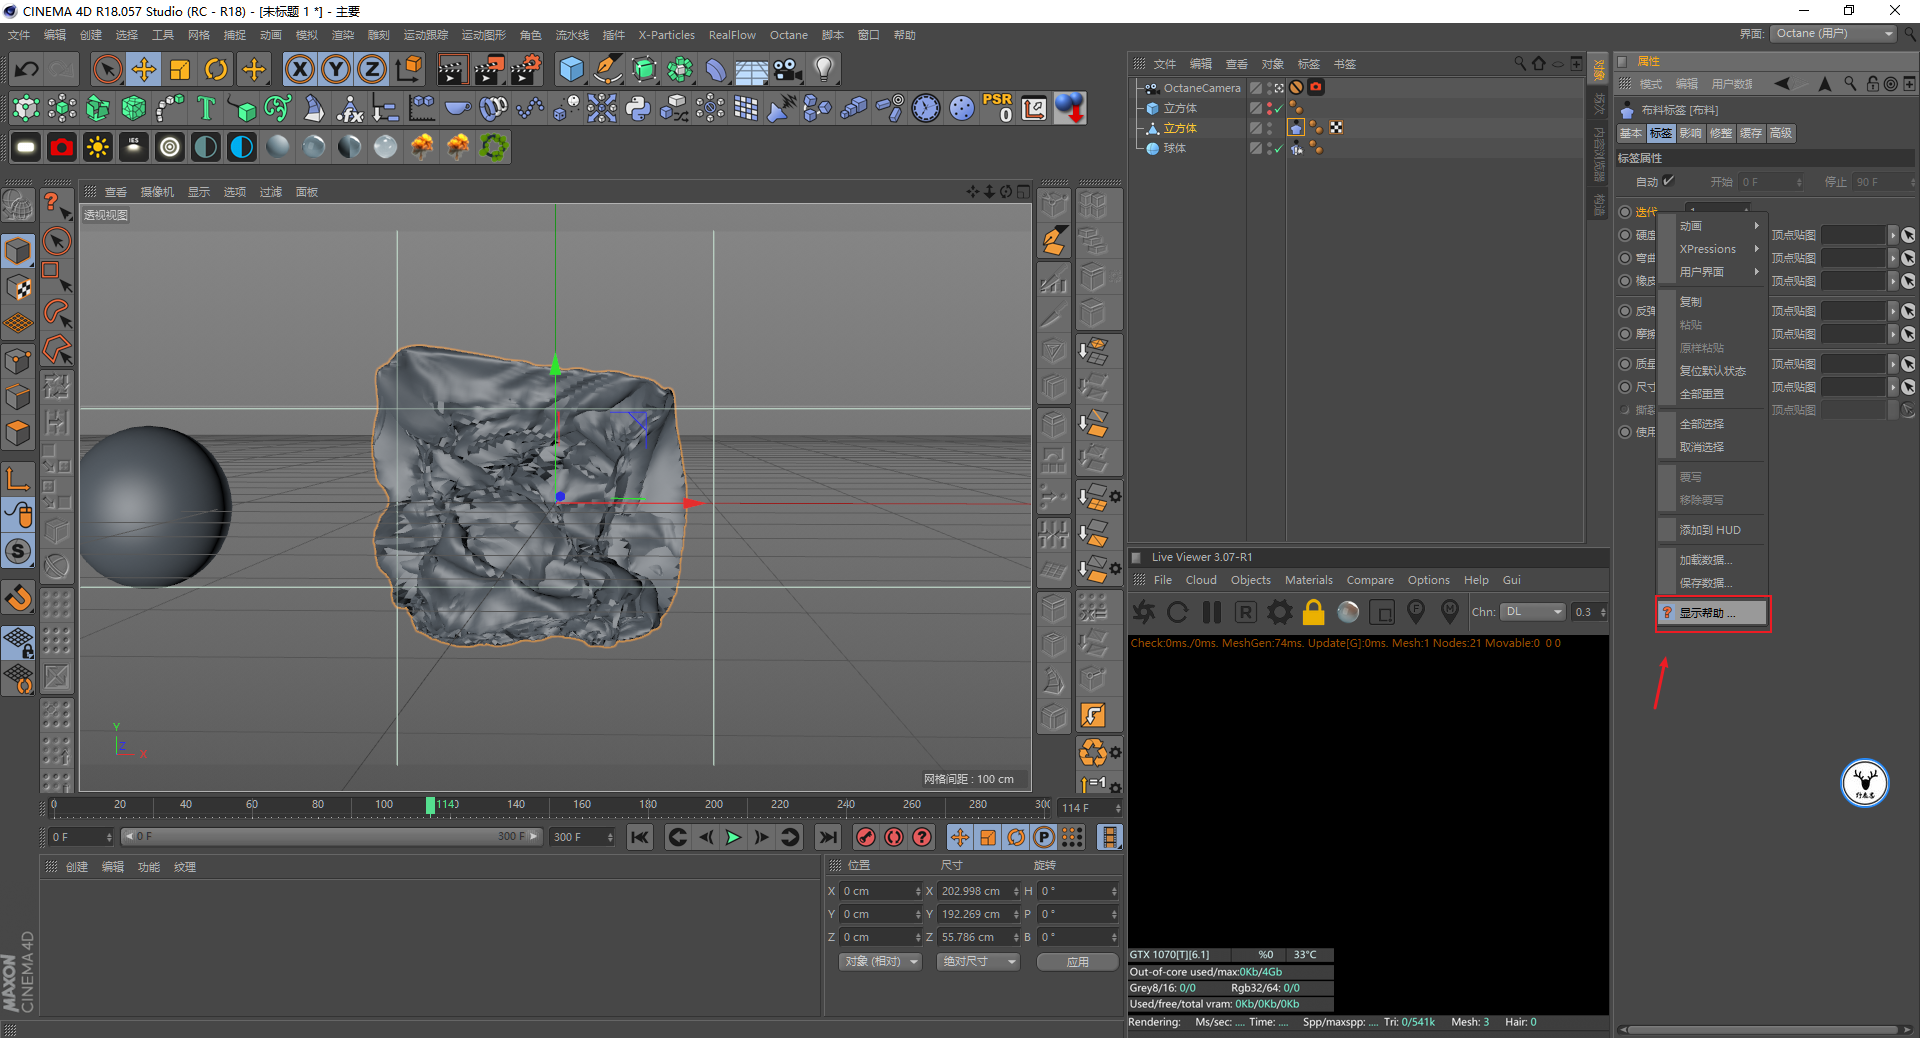Add Octane camera (red camera icon)
Image resolution: width=1920 pixels, height=1038 pixels.
(x=62, y=147)
